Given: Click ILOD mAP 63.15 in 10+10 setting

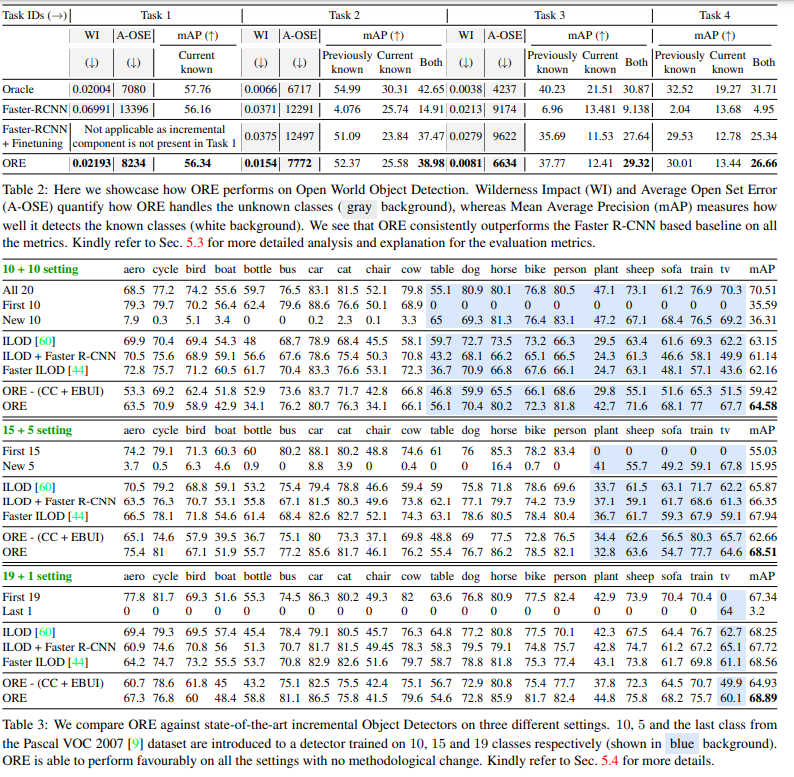Looking at the screenshot, I should tap(763, 341).
